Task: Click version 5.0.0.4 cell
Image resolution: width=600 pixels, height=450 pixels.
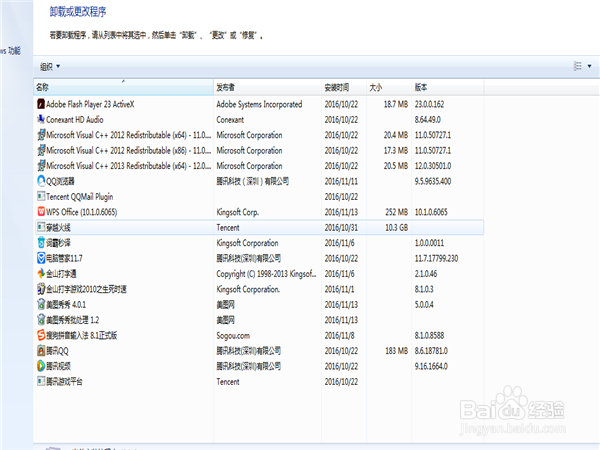Action: [x=424, y=305]
